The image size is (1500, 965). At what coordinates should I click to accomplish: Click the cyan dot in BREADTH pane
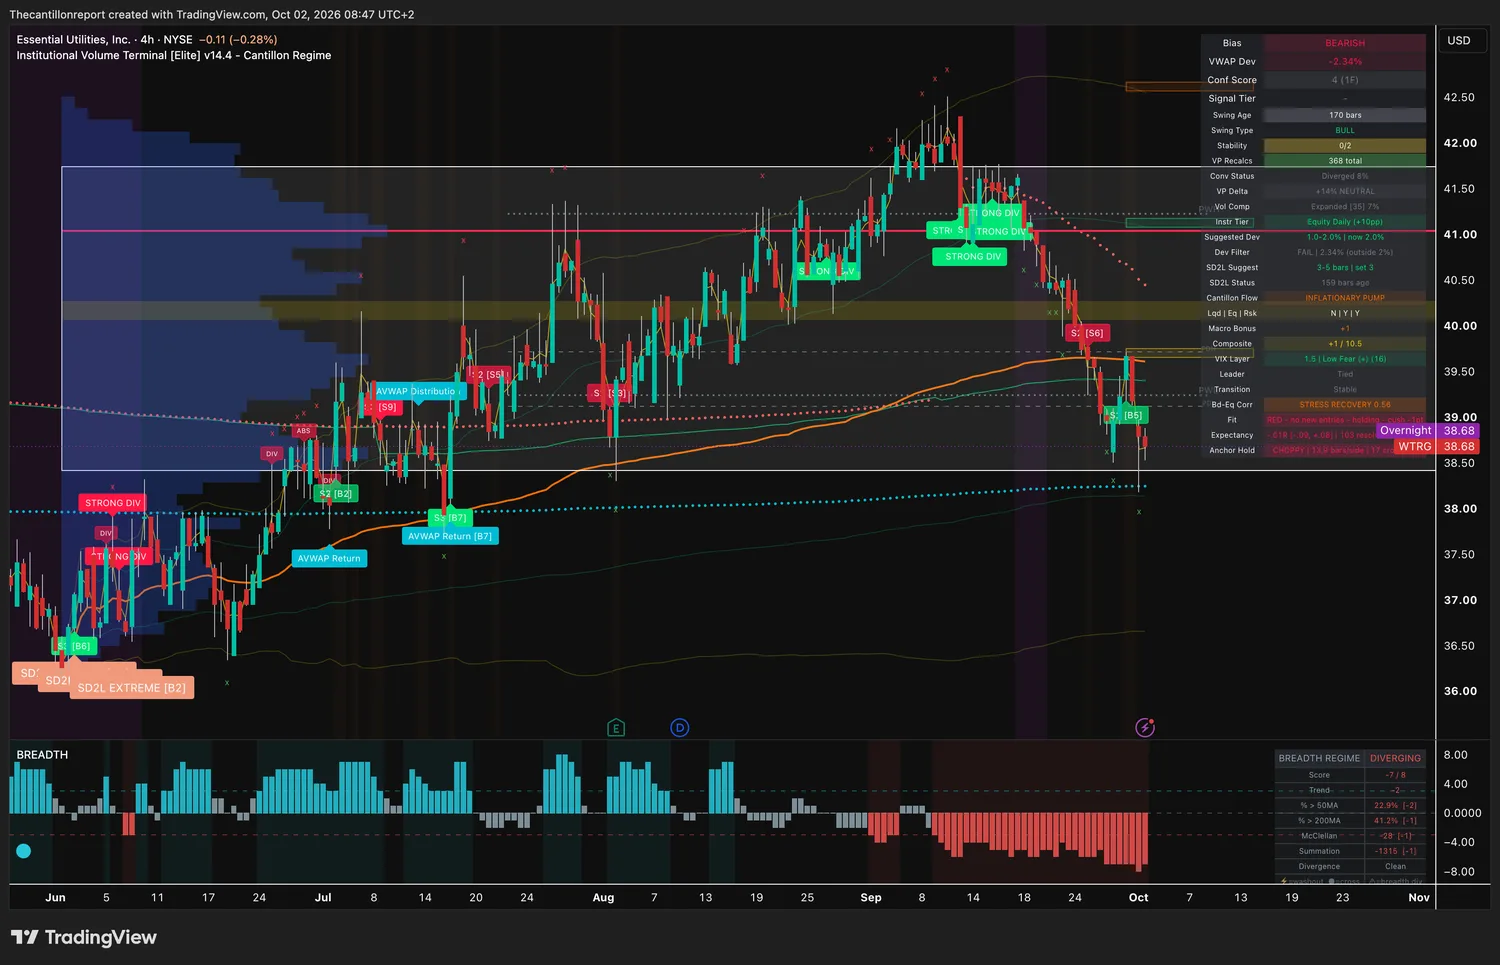24,851
